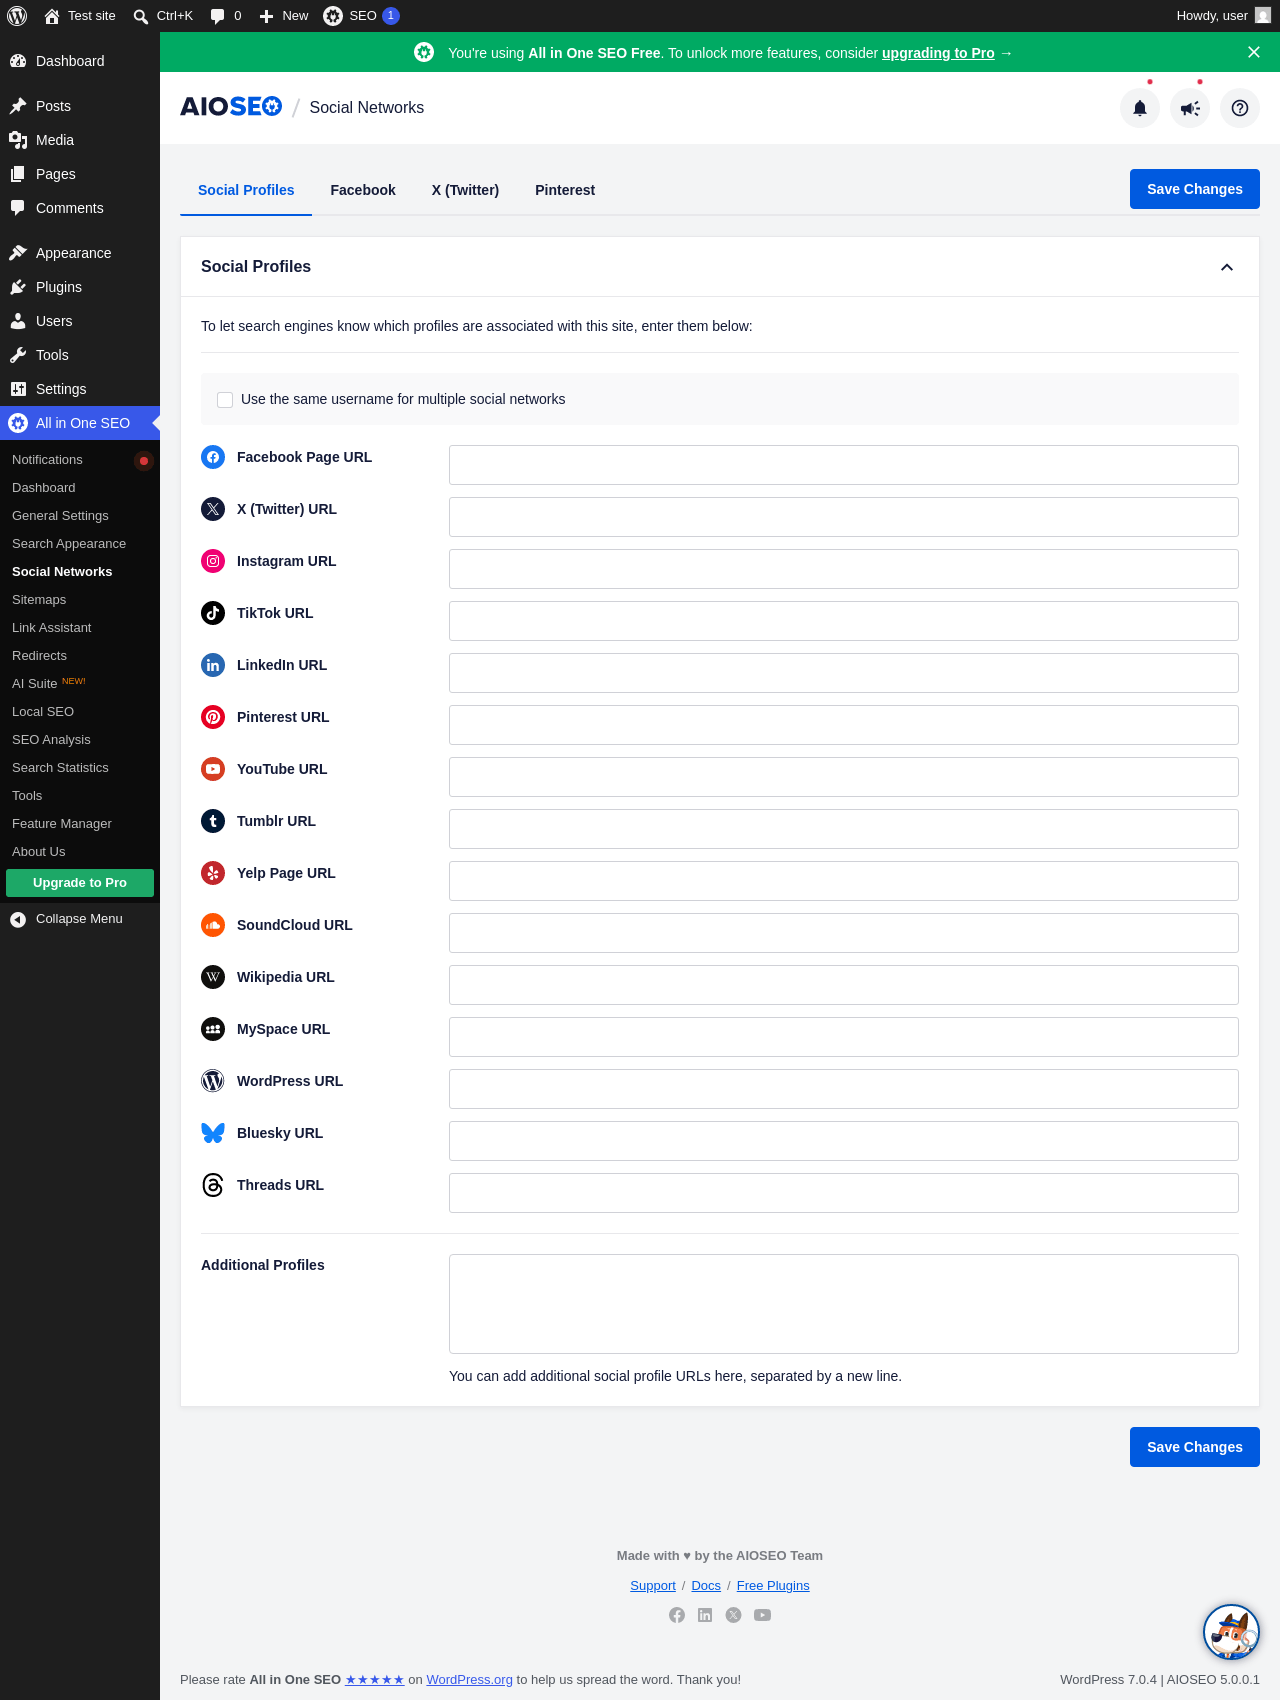Click the megaphone announcements icon
Viewport: 1280px width, 1700px height.
pyautogui.click(x=1190, y=108)
